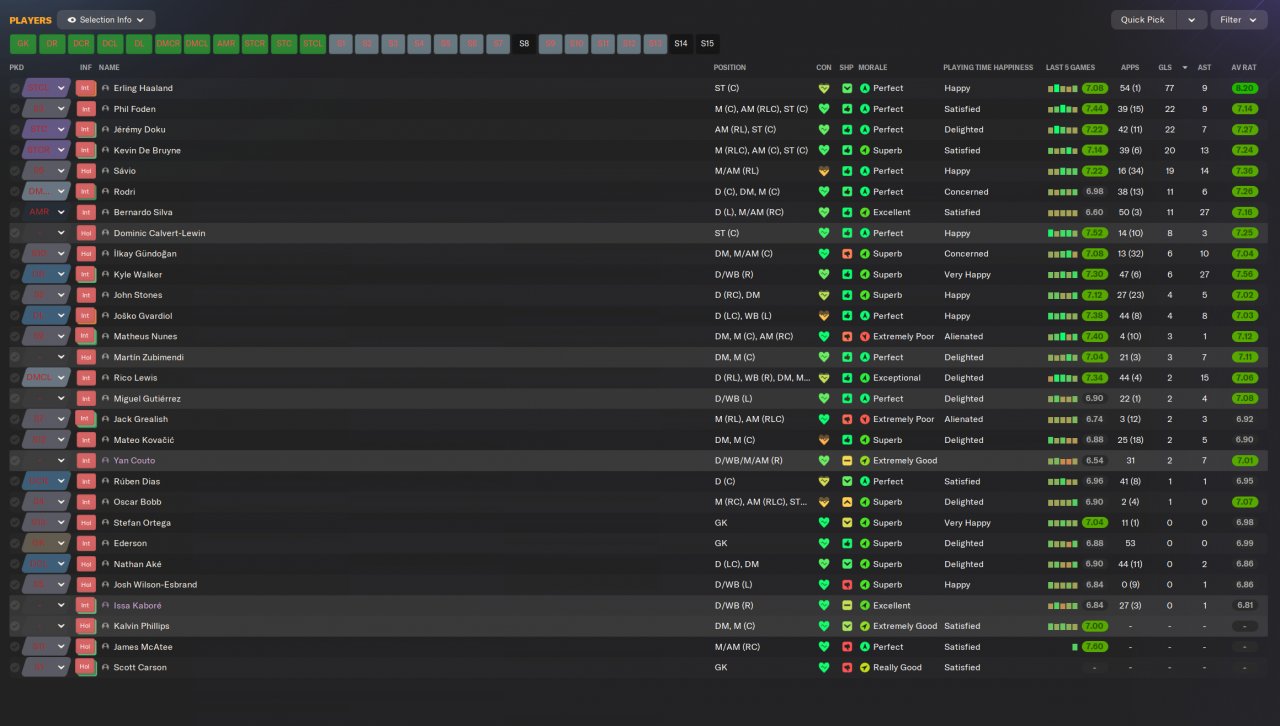Screen dimensions: 1280x726
Task: Click the condition heart for John Stones
Action: tap(824, 295)
